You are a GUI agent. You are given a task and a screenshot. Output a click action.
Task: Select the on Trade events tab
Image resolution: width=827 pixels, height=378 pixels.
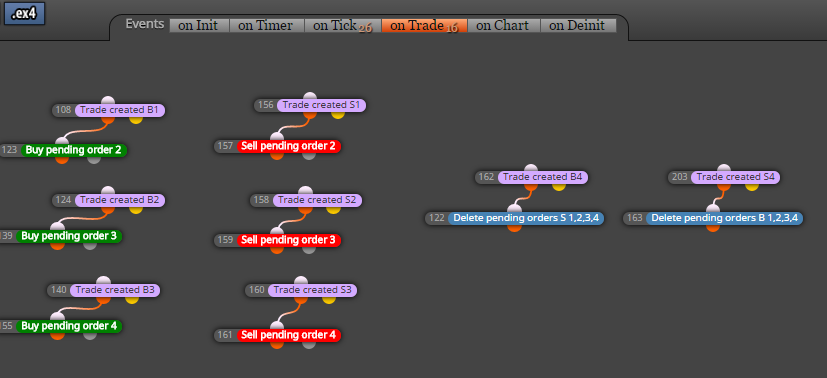pos(424,25)
